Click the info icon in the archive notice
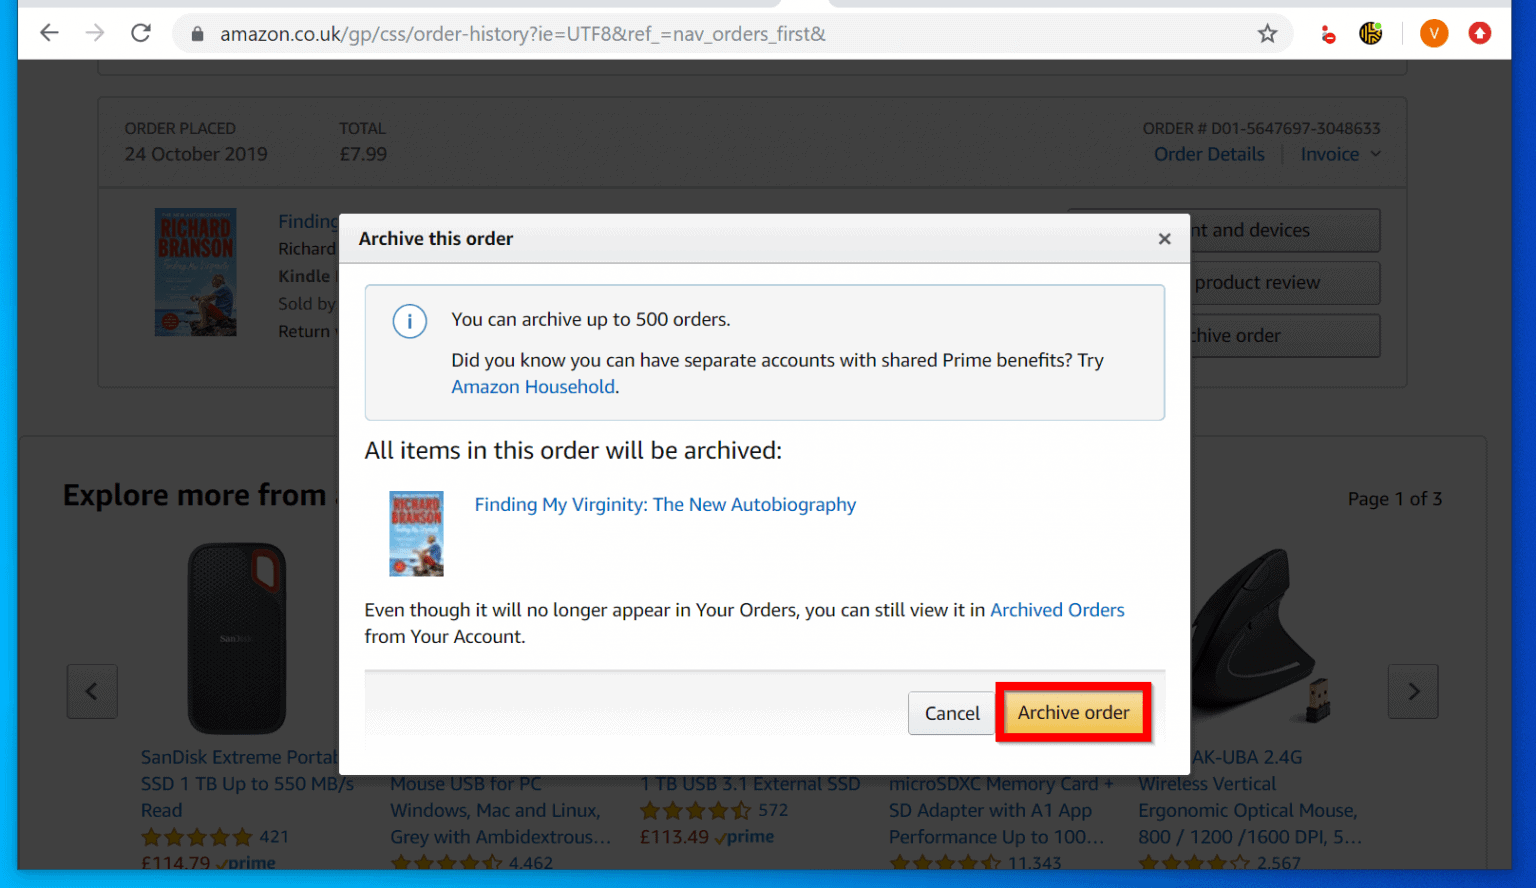Viewport: 1536px width, 888px height. pyautogui.click(x=409, y=321)
